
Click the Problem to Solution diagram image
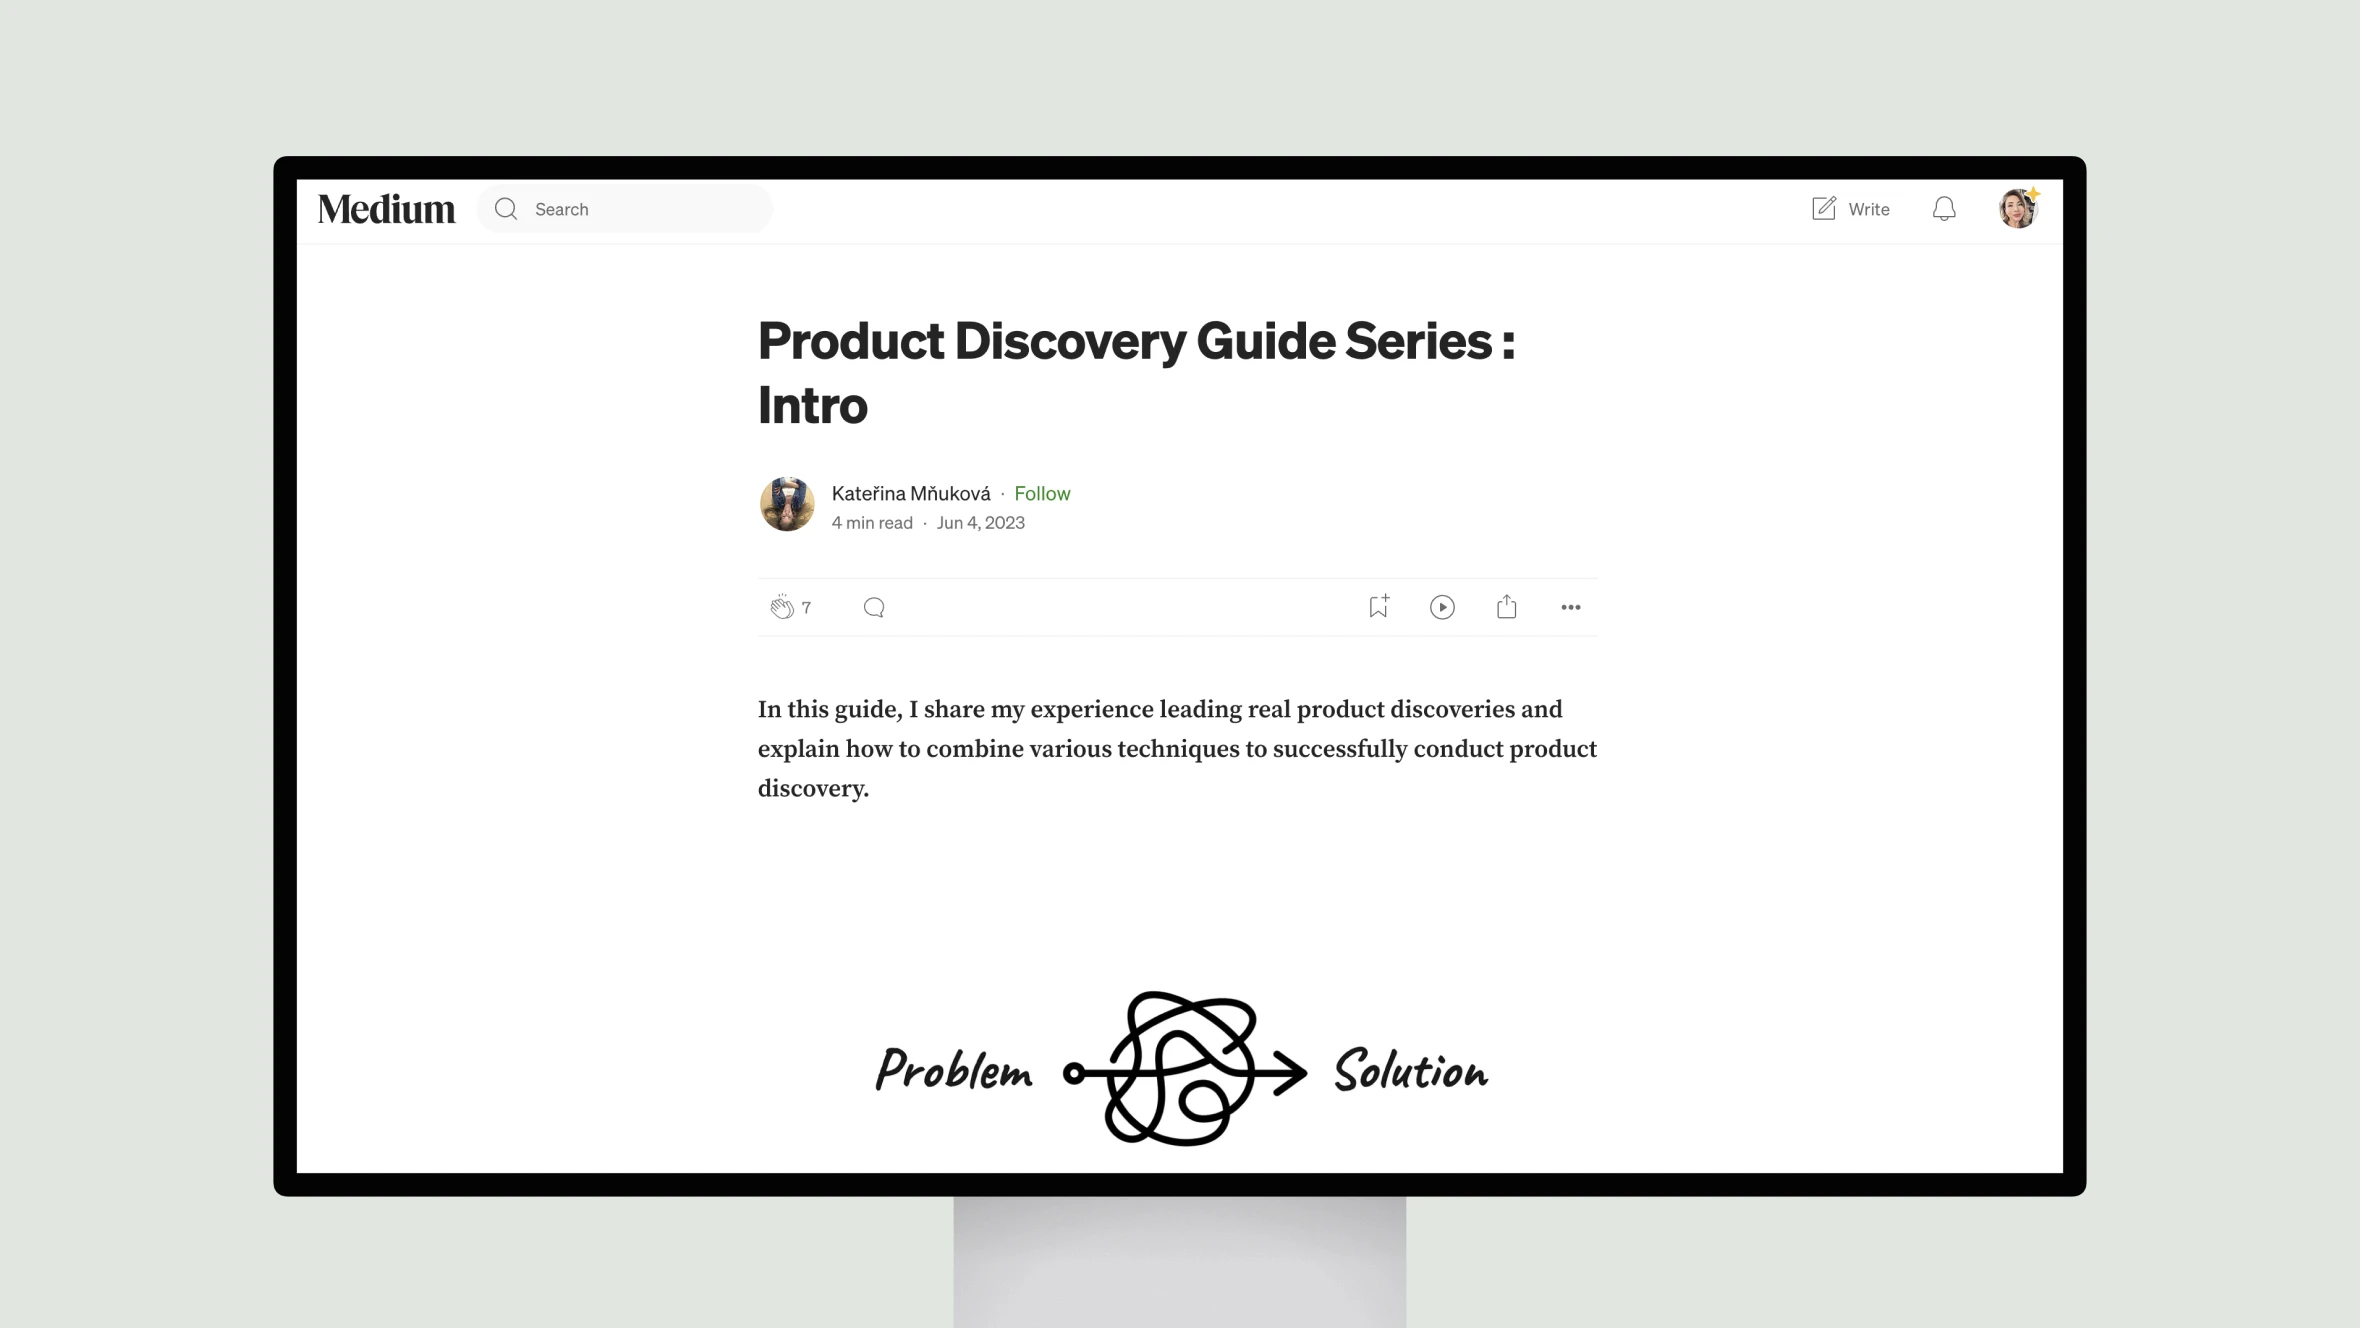click(x=1180, y=1067)
